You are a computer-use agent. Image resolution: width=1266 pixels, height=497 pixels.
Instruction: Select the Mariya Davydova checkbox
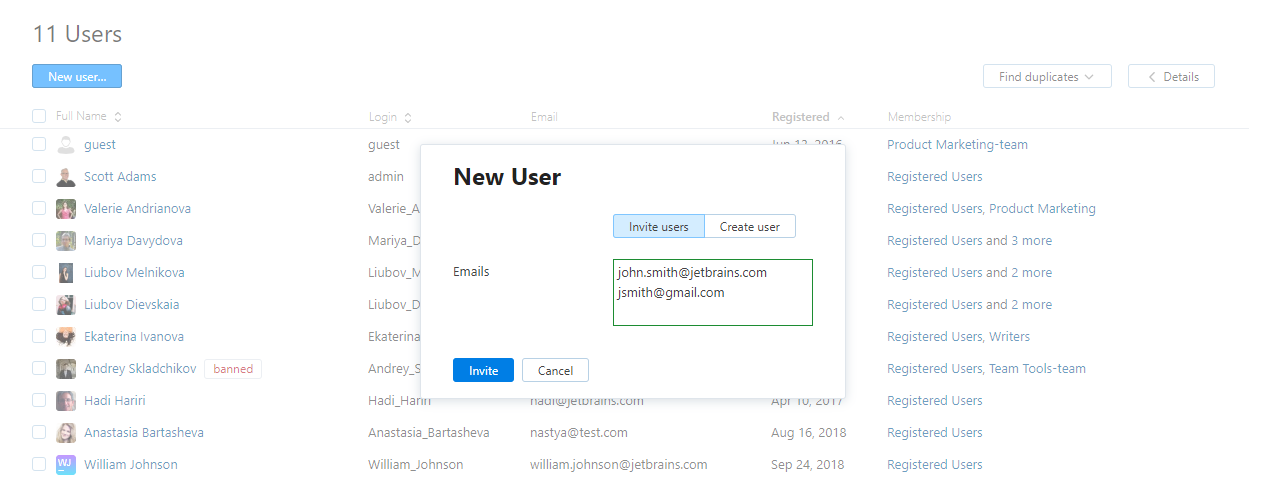[x=39, y=240]
